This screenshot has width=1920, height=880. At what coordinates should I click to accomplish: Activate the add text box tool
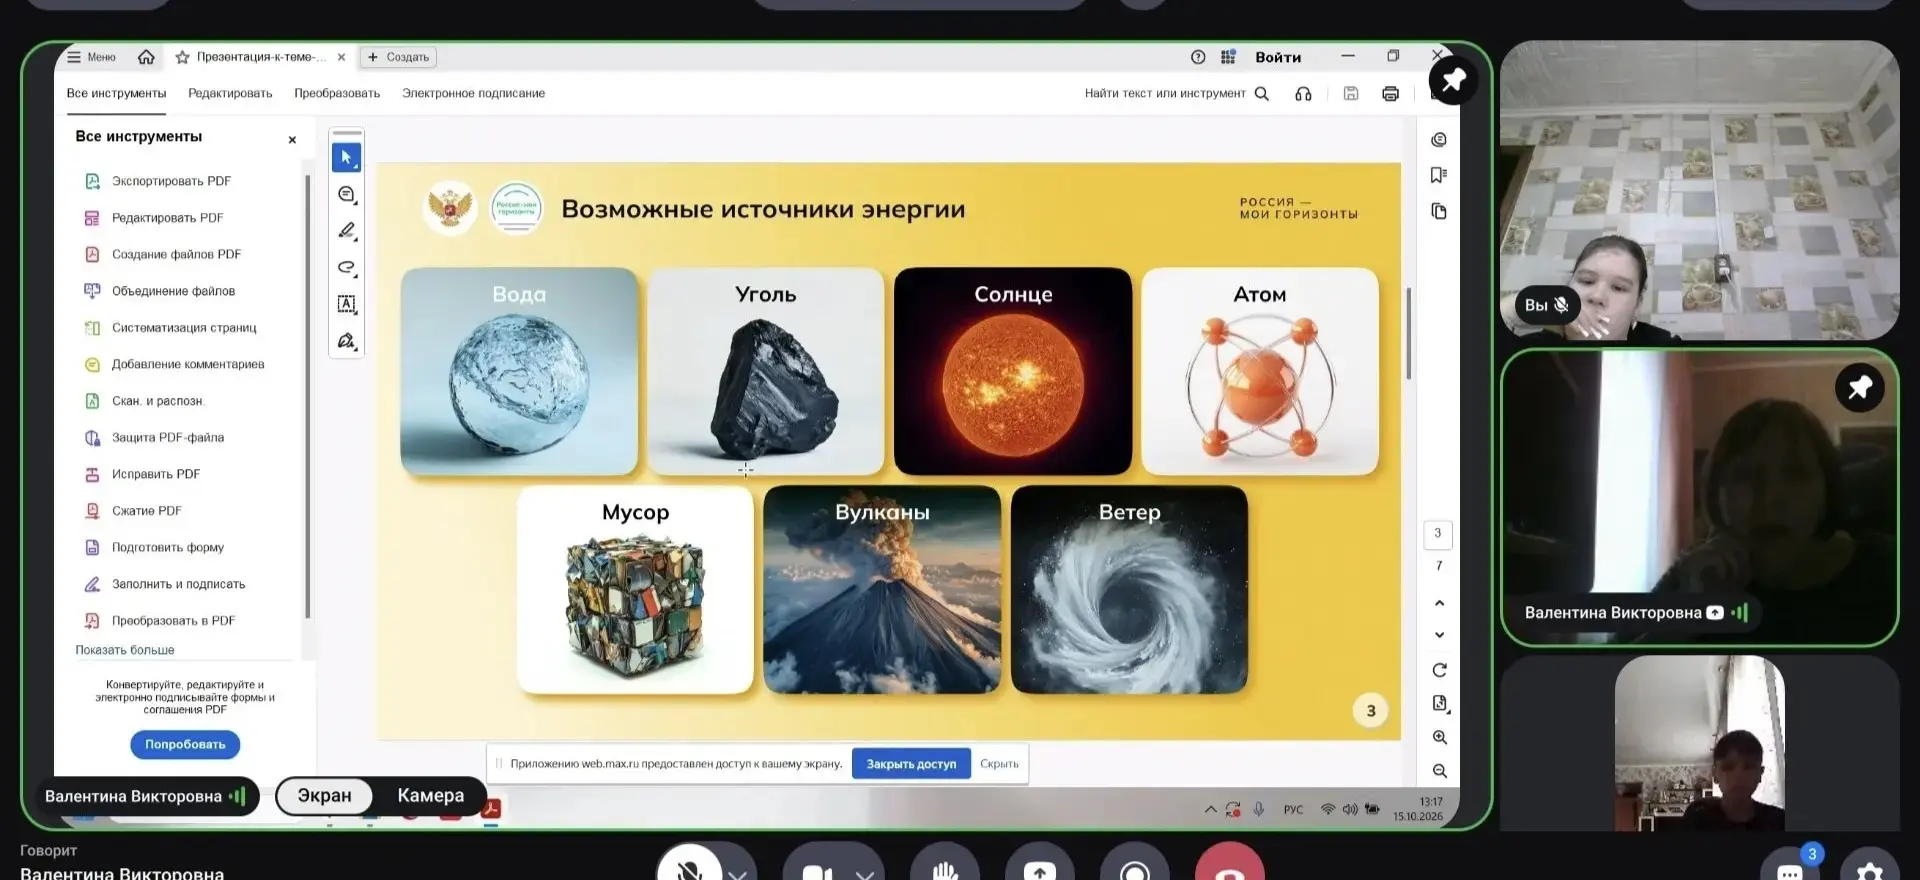coord(346,304)
